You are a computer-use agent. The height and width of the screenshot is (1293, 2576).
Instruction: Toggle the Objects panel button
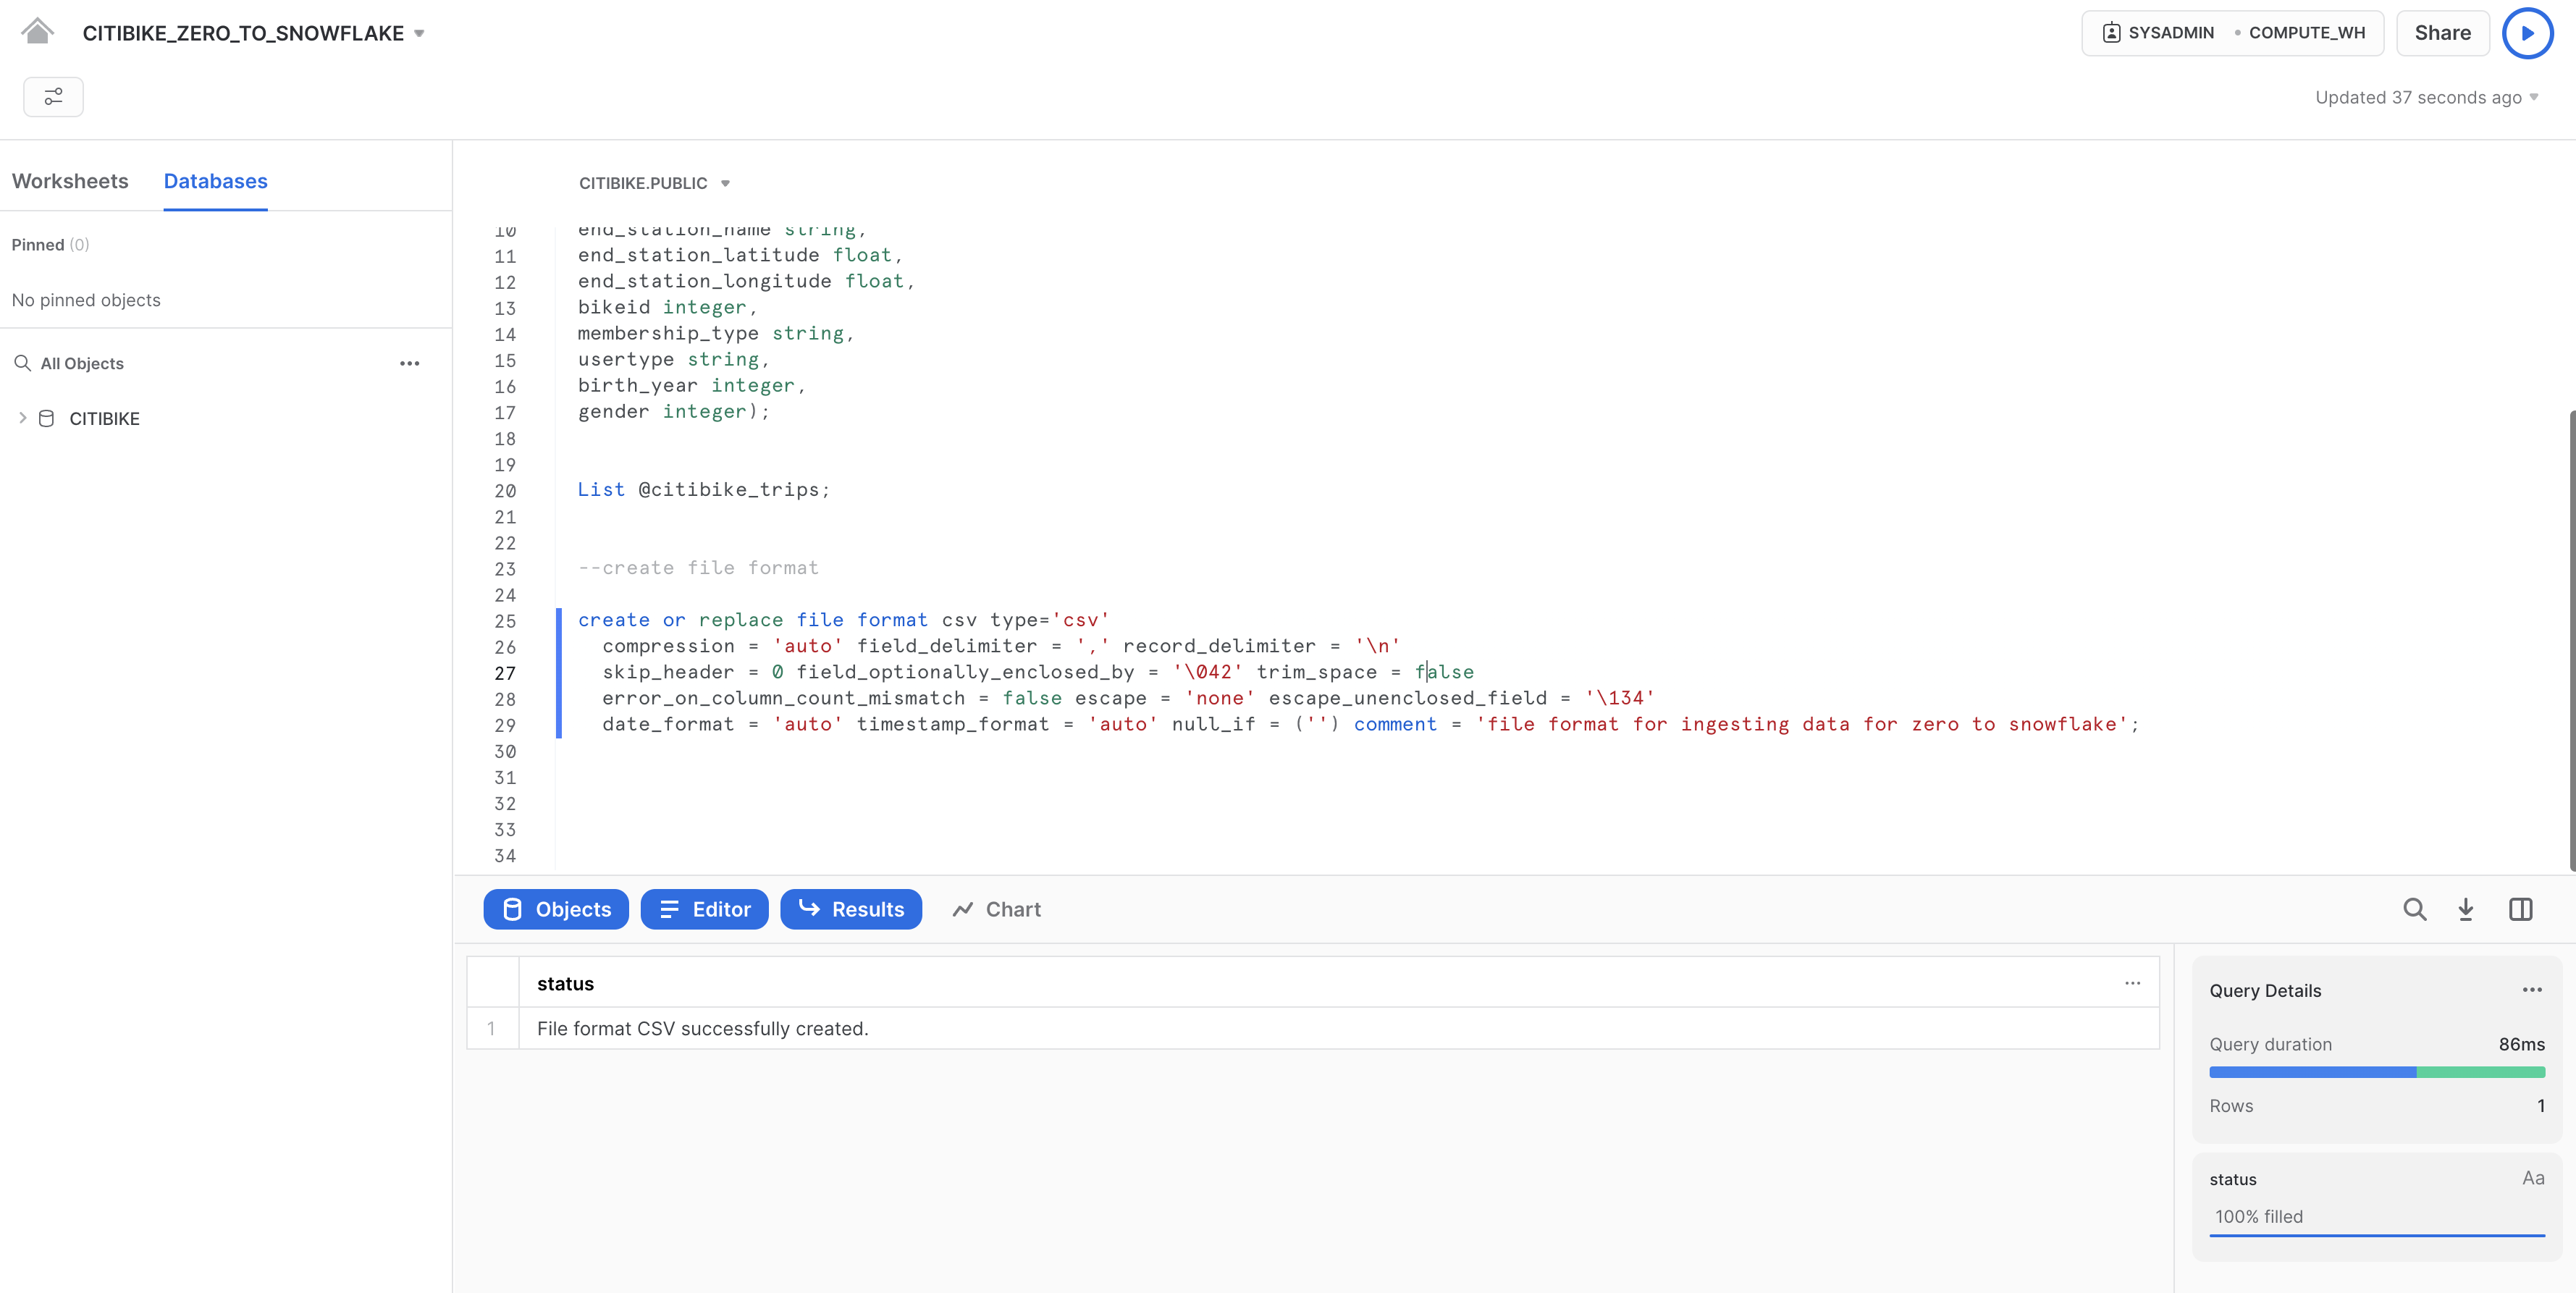pyautogui.click(x=556, y=909)
